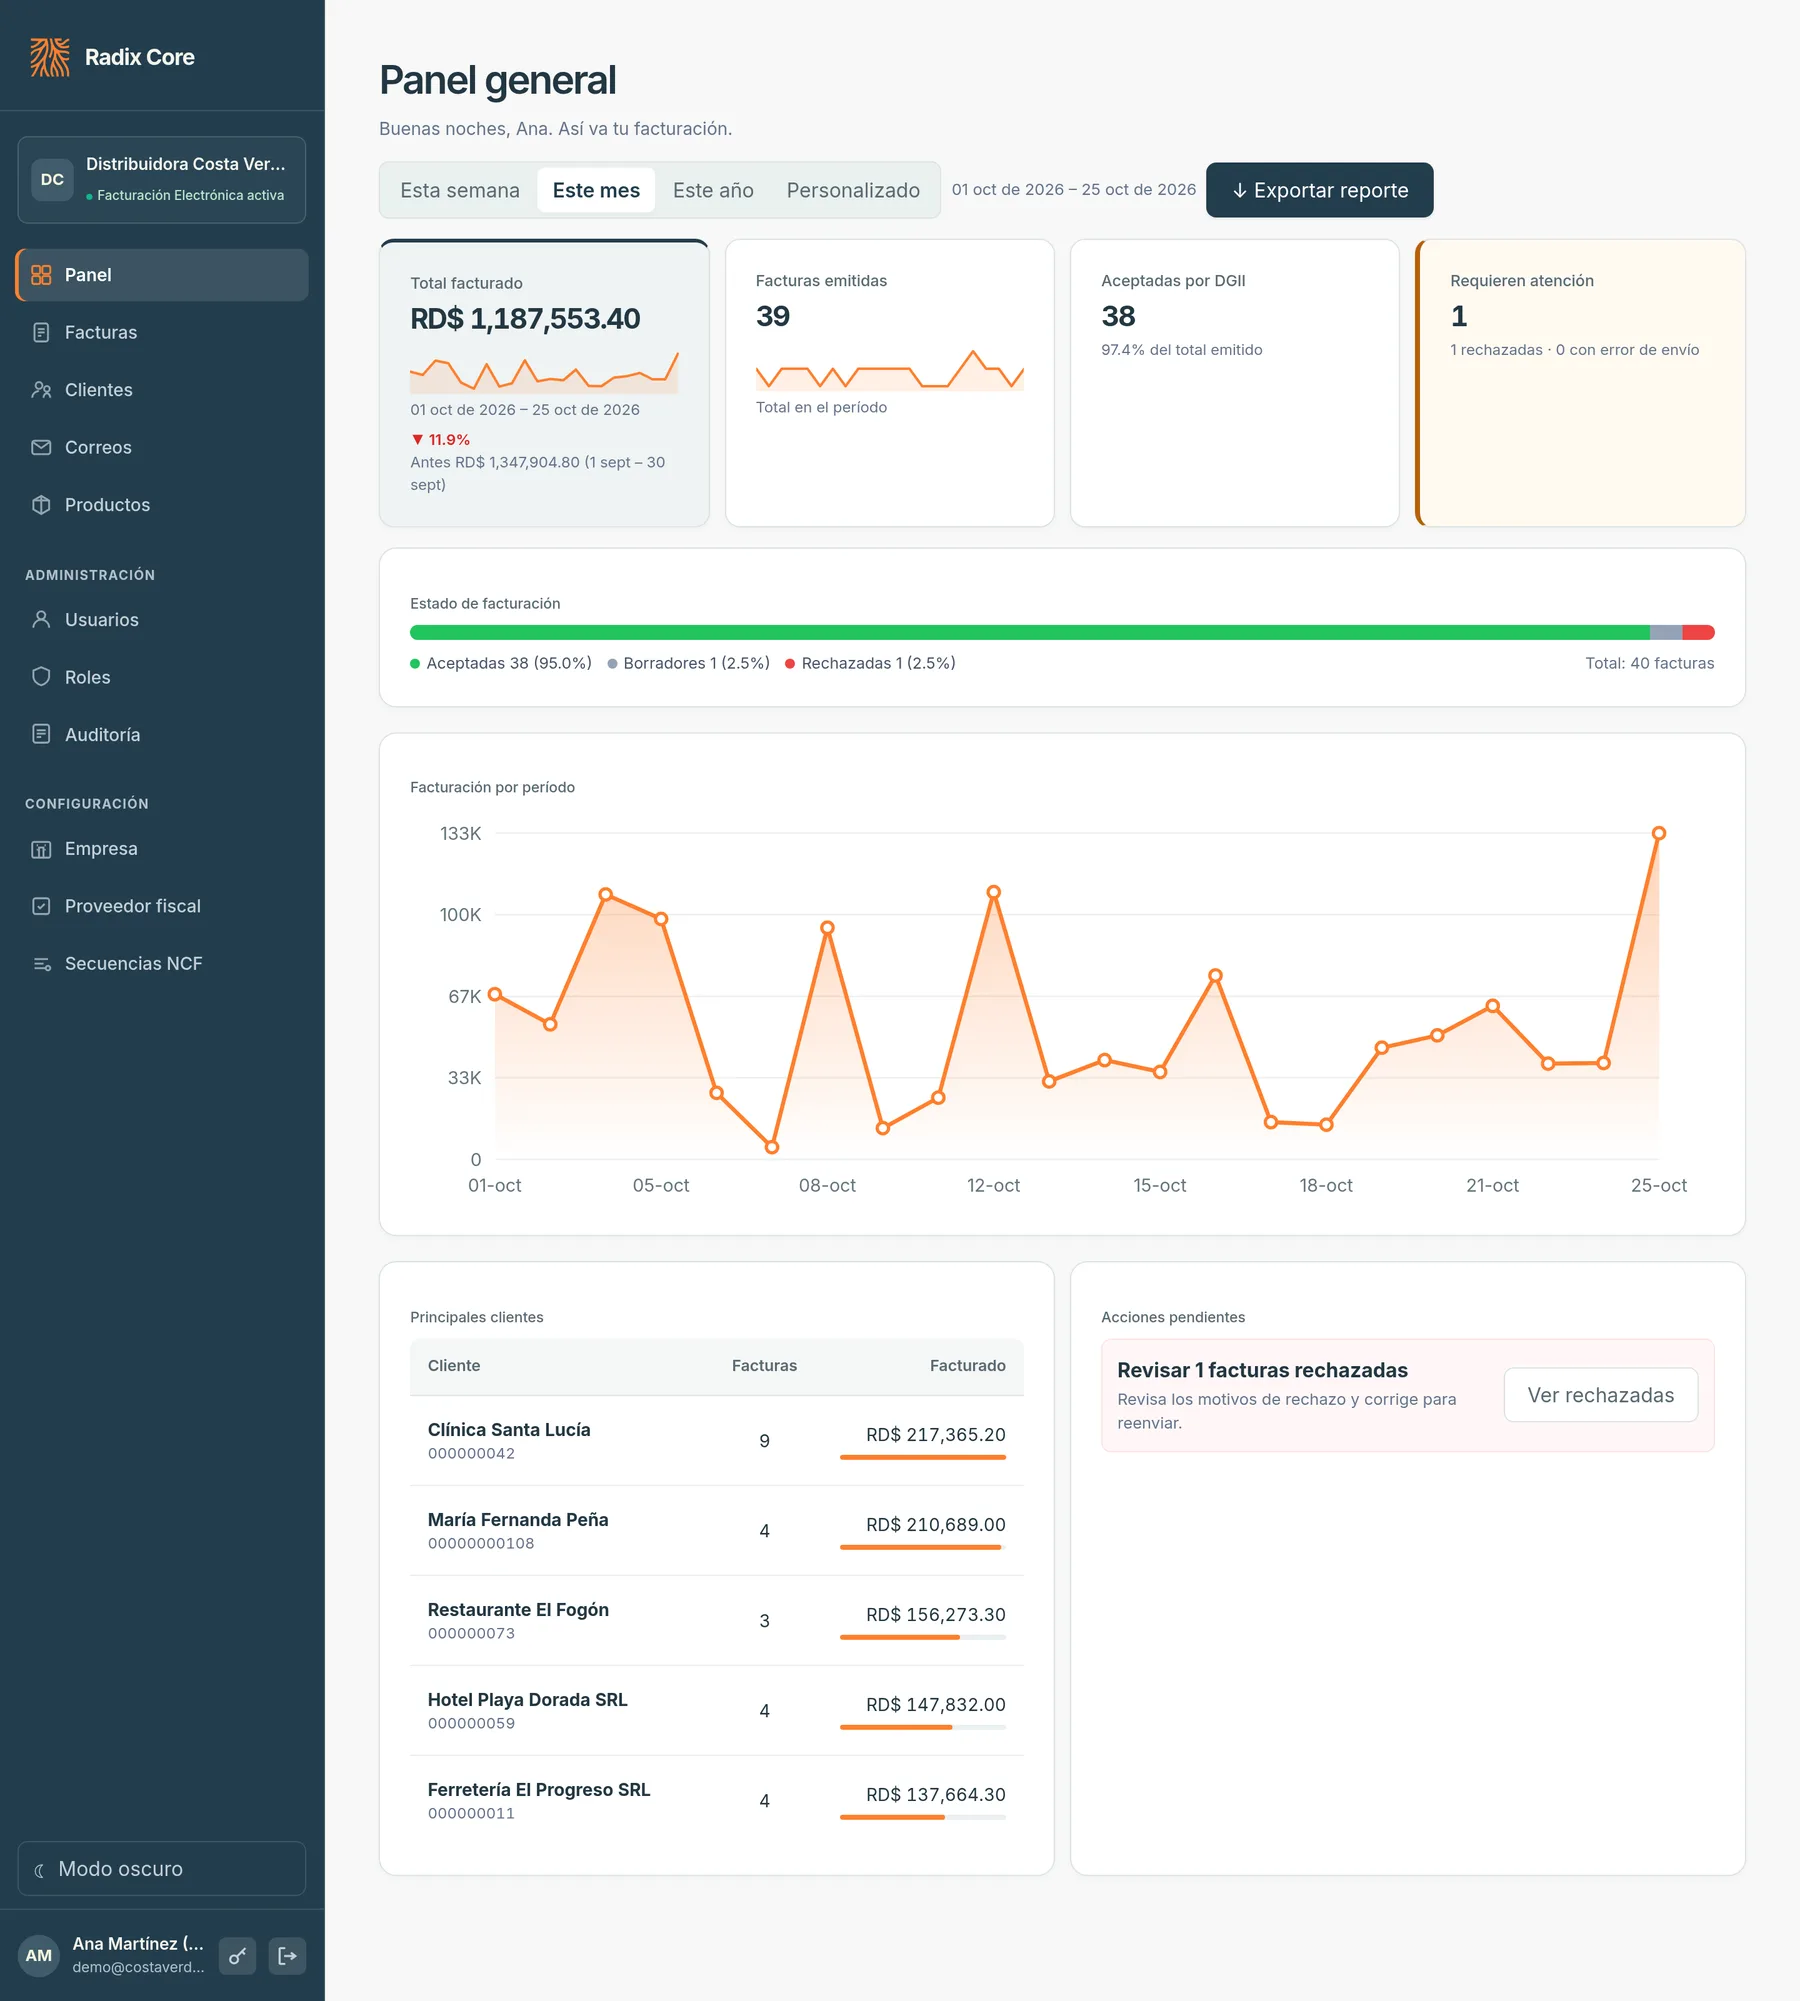Click the red Rechazadas segment of status bar
1800x2001 pixels.
[x=1699, y=633]
